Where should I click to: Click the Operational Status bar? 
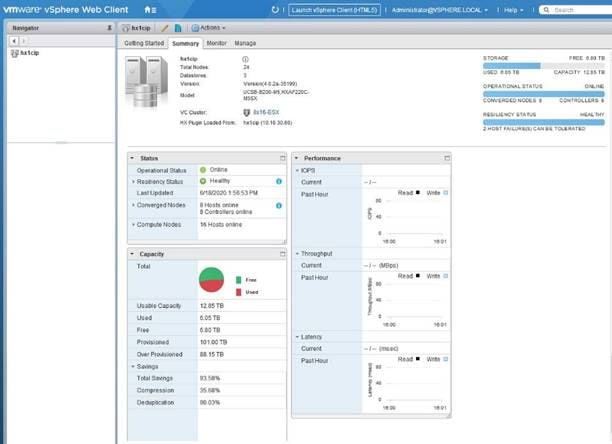[543, 94]
